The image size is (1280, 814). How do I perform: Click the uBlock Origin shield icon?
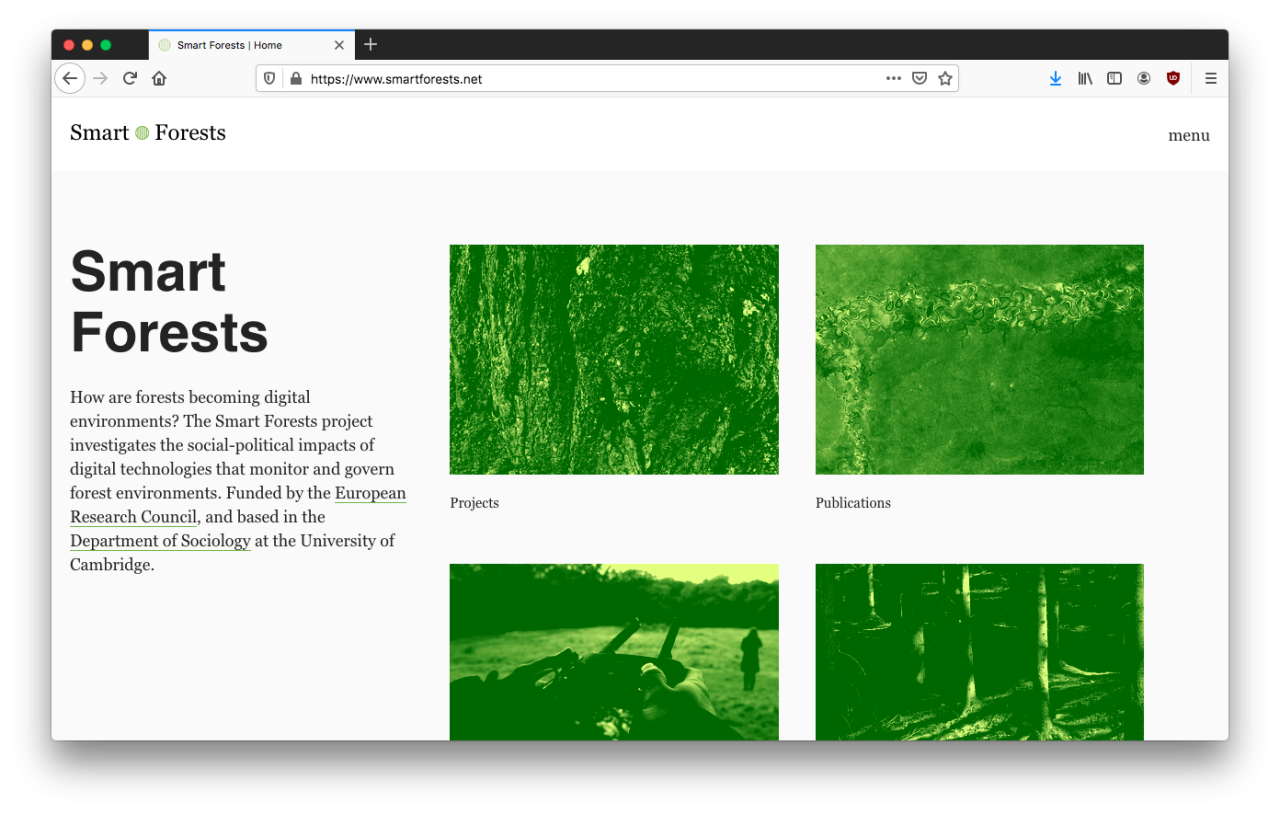[1173, 79]
